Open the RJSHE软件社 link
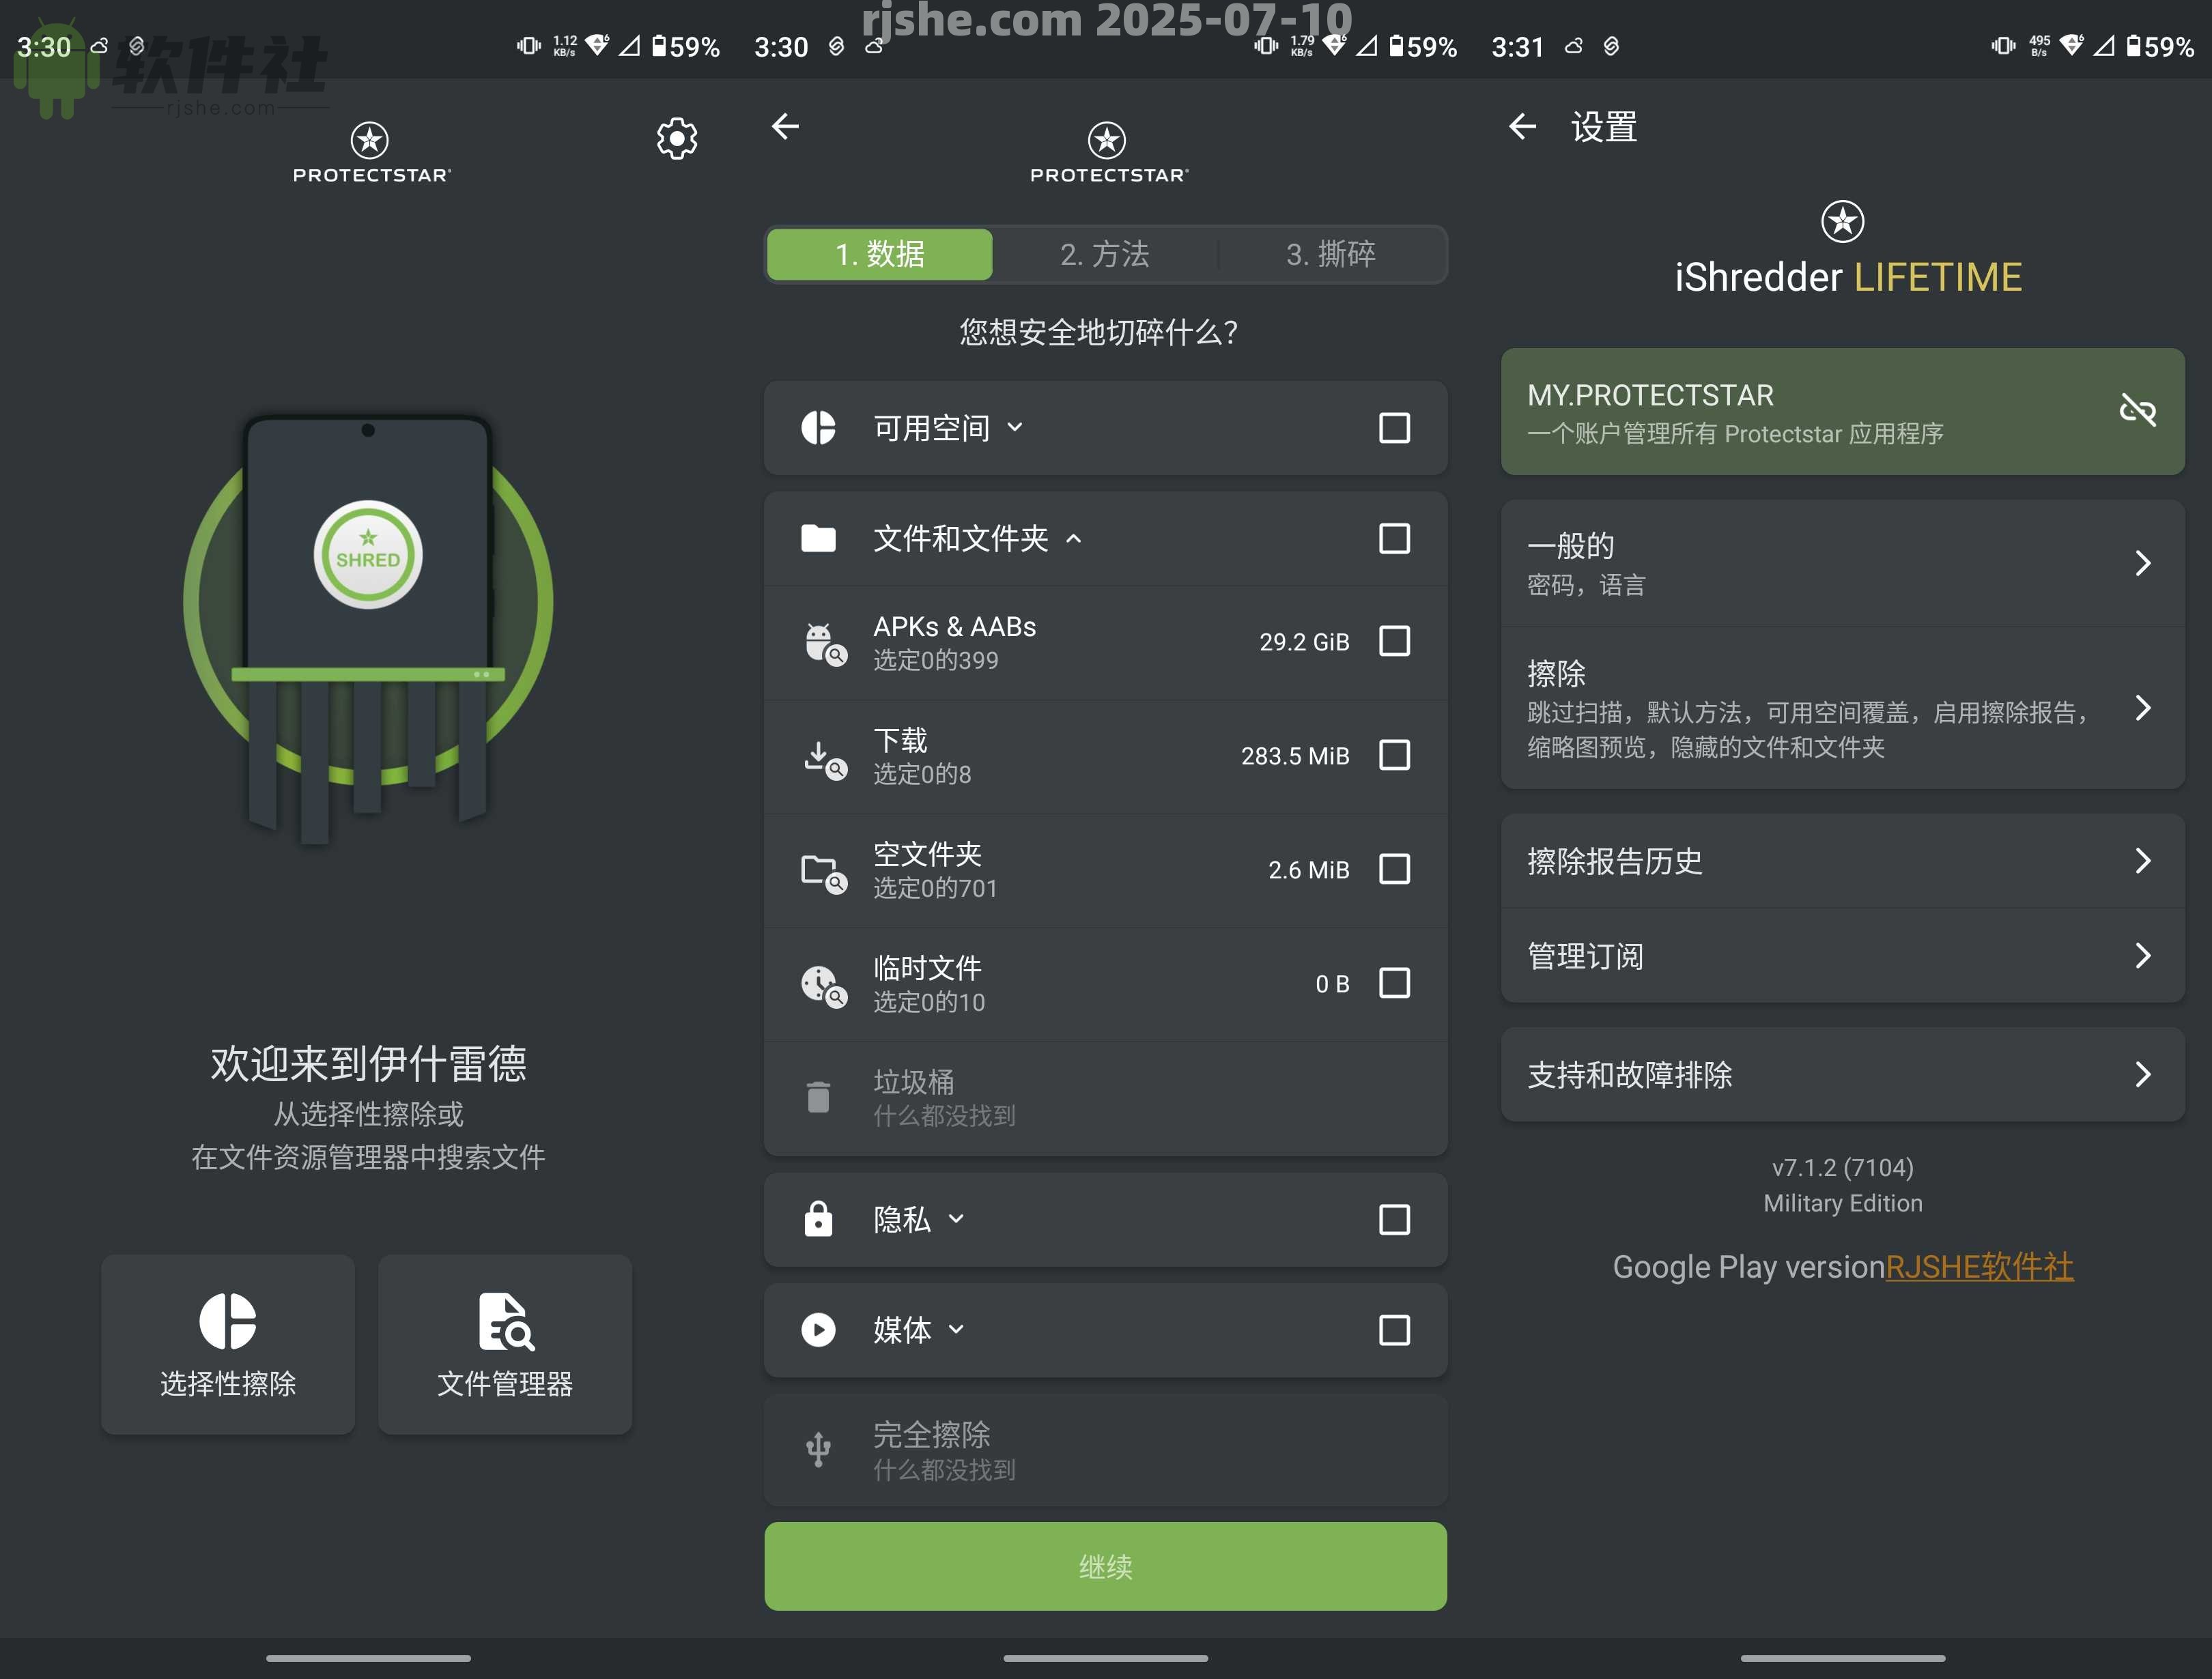The width and height of the screenshot is (2212, 1679). [x=1979, y=1266]
